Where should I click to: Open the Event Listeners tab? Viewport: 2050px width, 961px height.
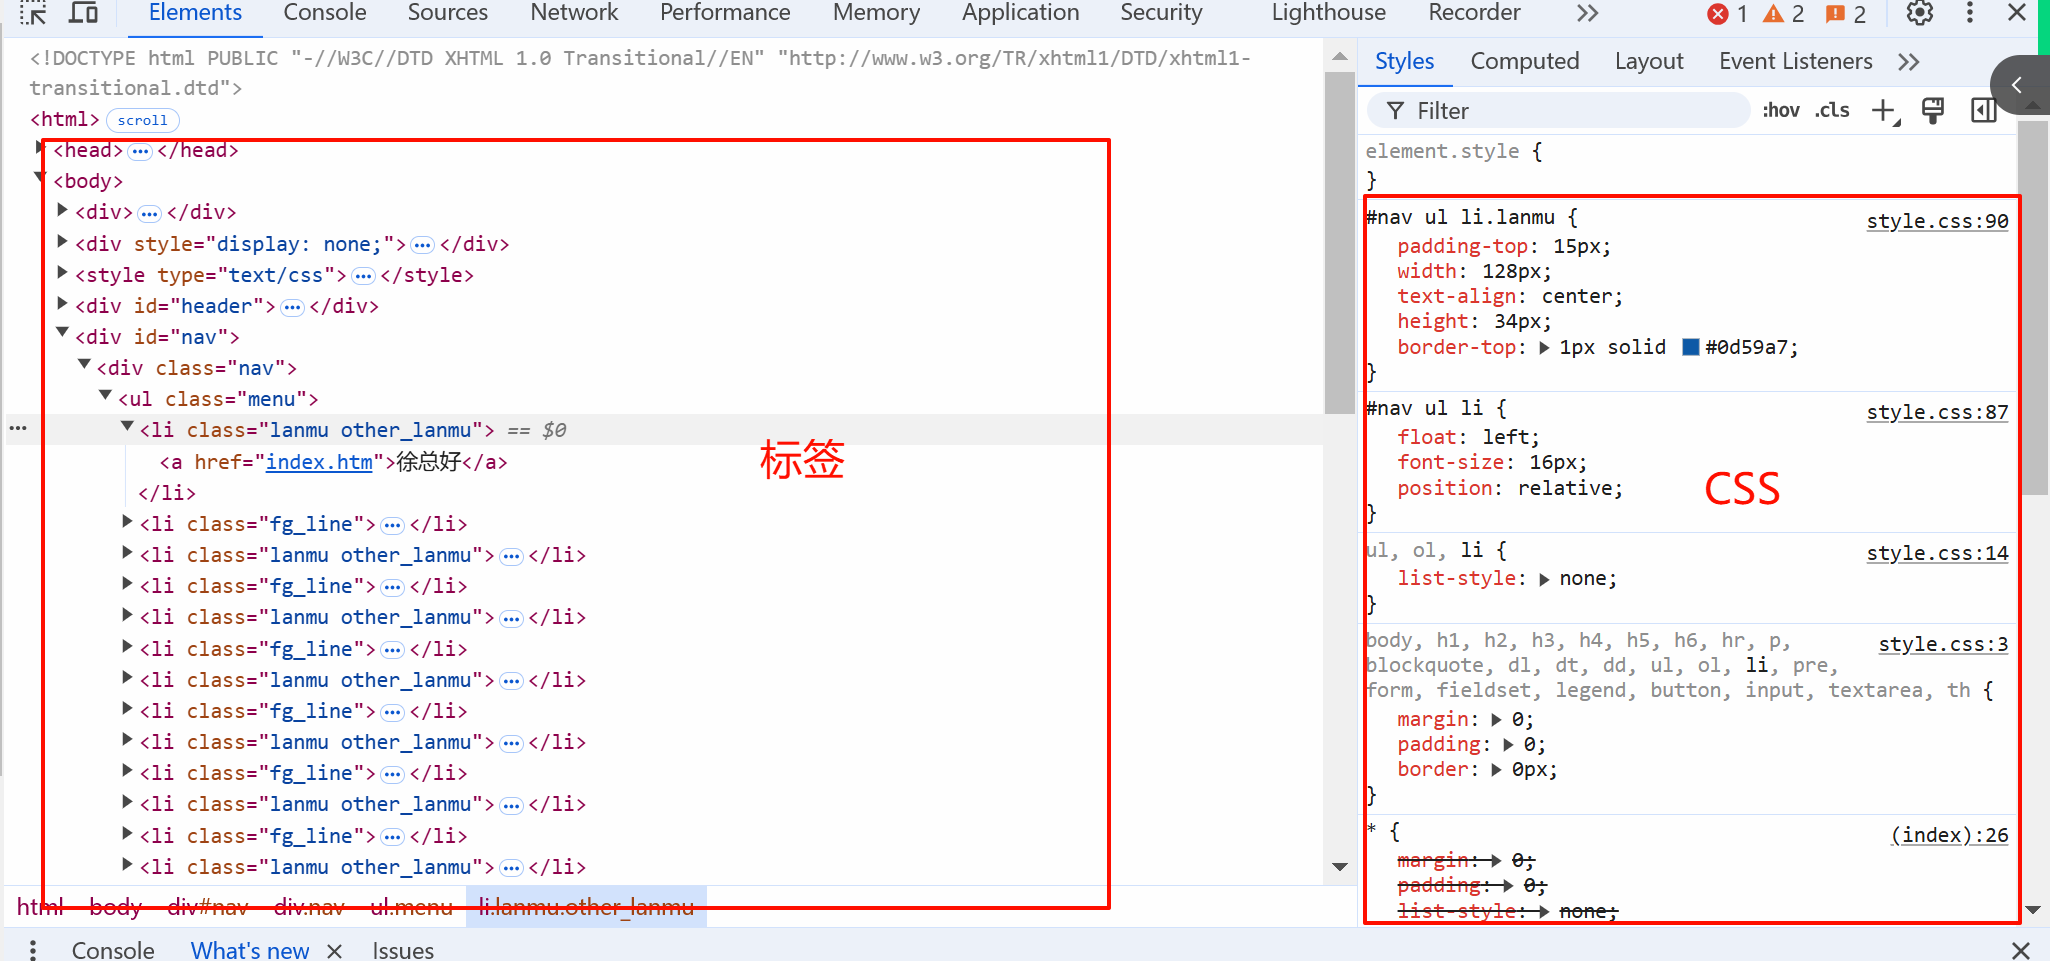1795,62
